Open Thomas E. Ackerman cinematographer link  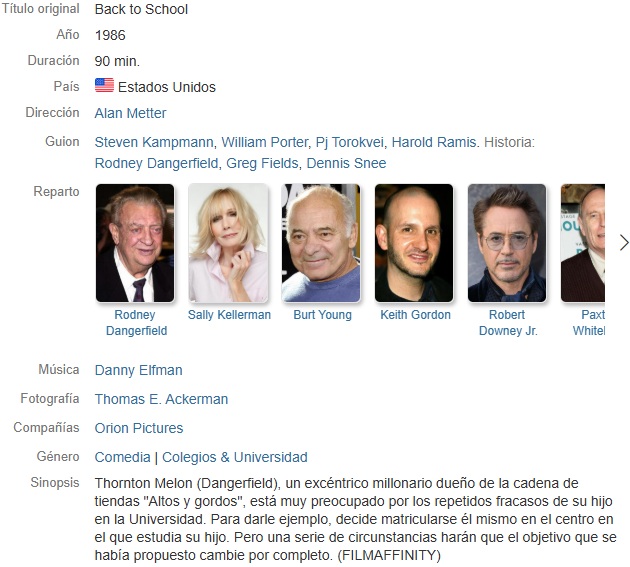coord(162,399)
